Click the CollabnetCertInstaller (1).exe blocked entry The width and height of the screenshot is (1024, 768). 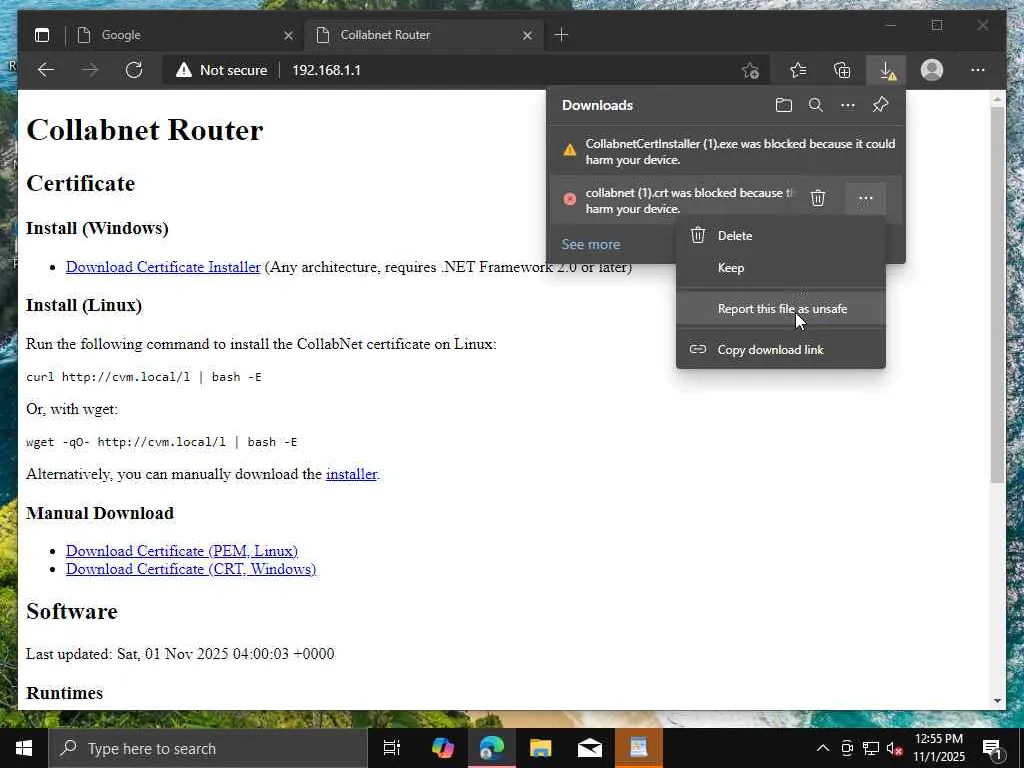(x=726, y=152)
